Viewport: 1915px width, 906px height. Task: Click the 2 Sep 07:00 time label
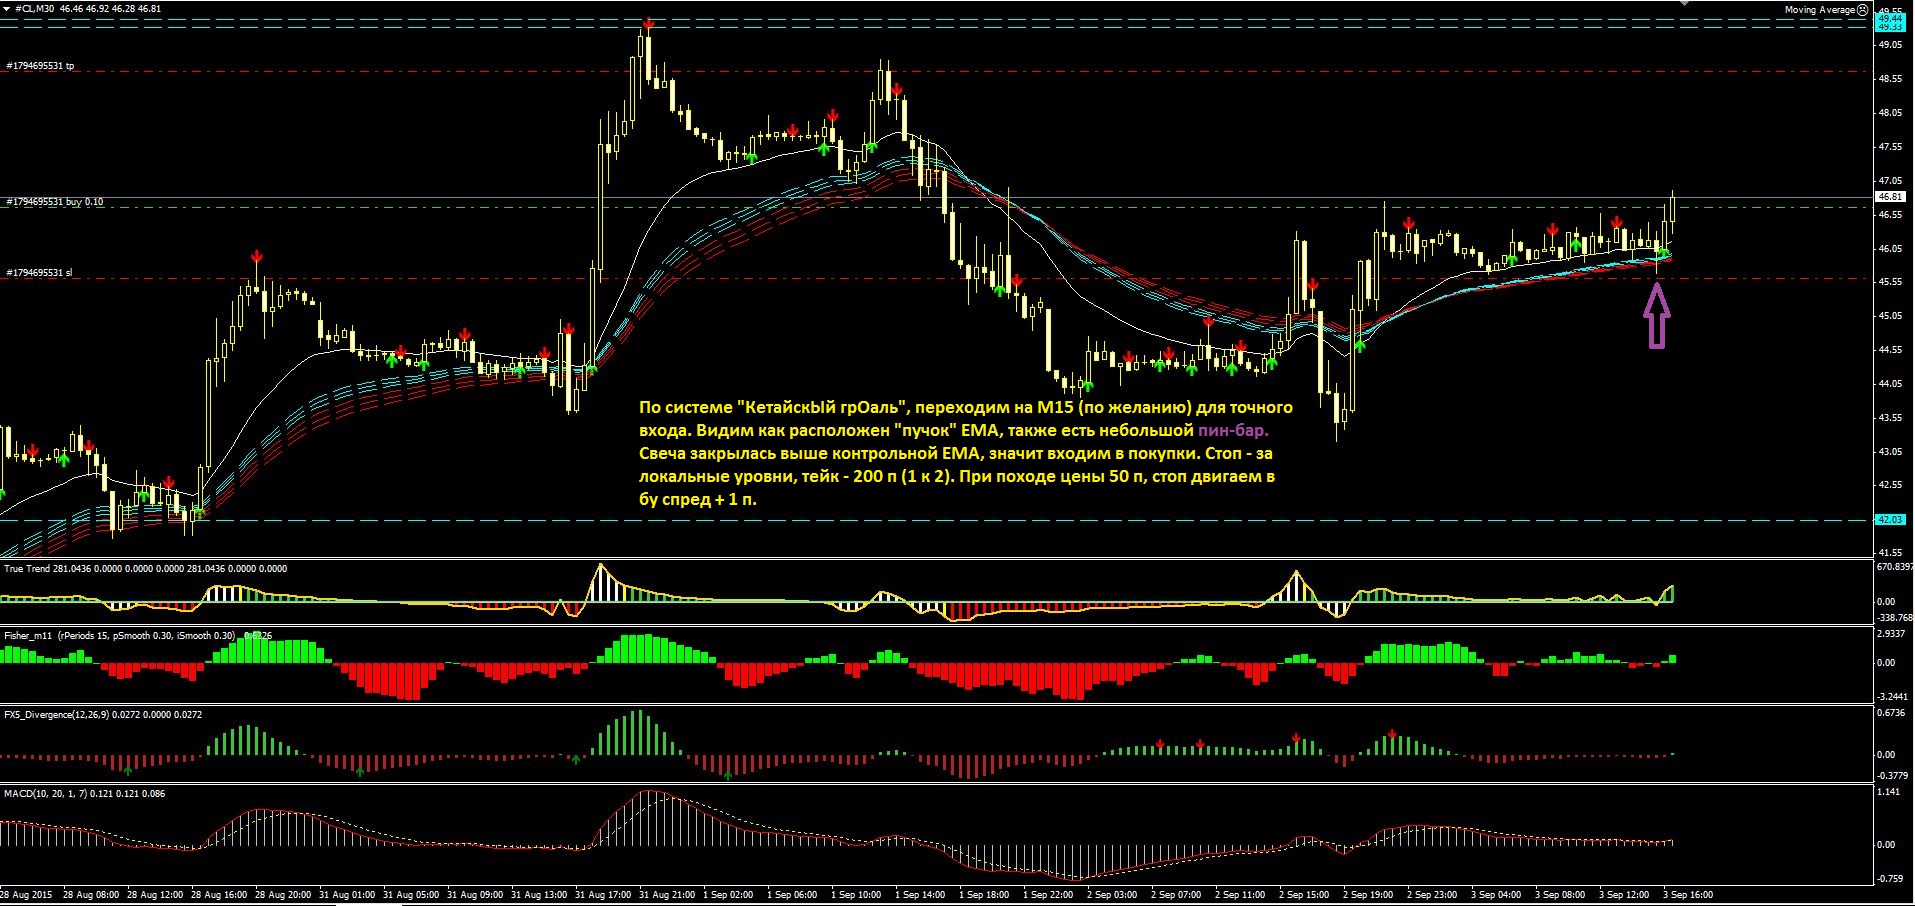pyautogui.click(x=1176, y=895)
